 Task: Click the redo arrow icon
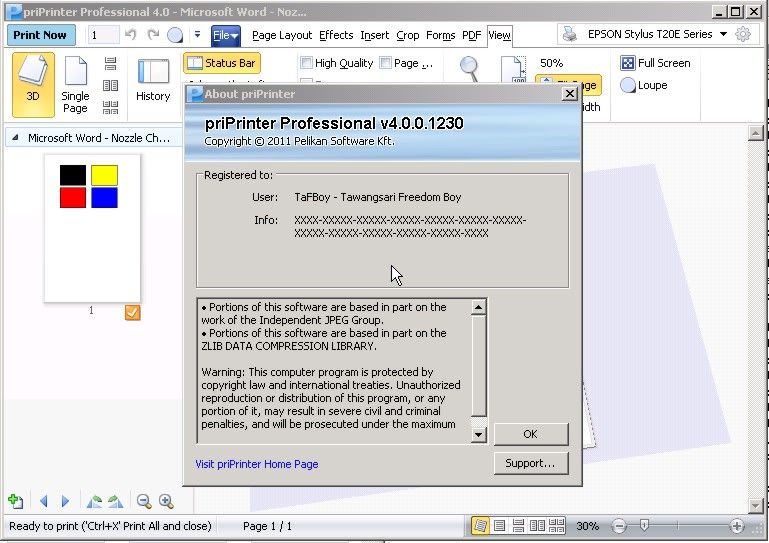coord(154,34)
